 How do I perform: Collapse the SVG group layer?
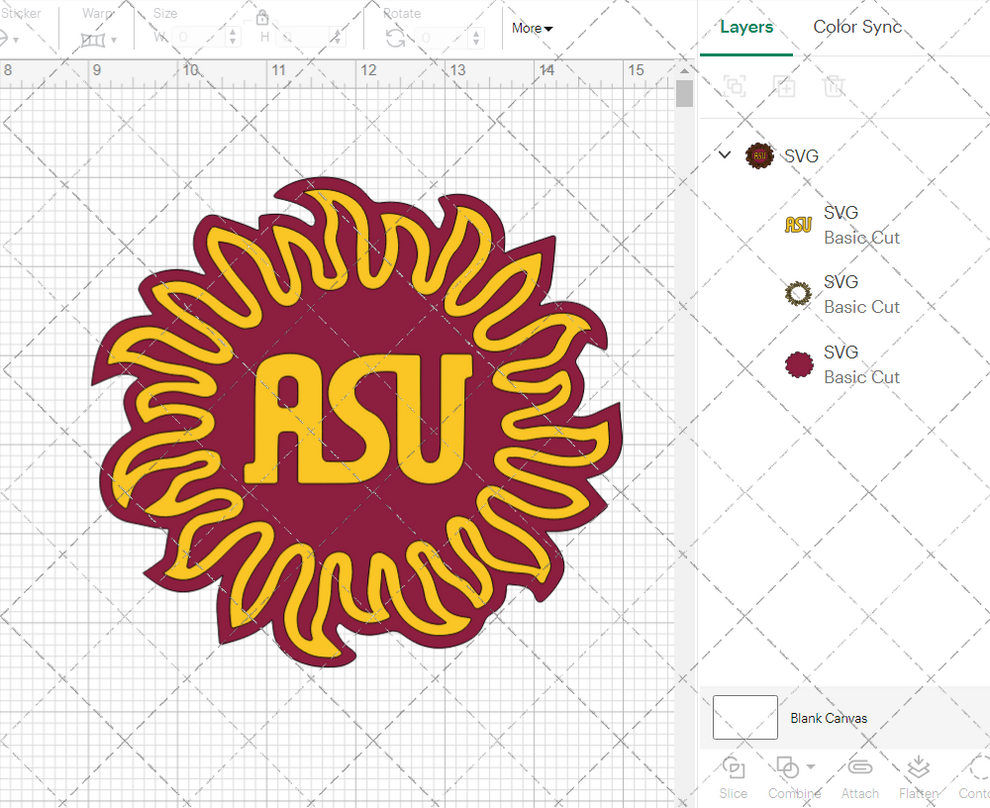[724, 155]
